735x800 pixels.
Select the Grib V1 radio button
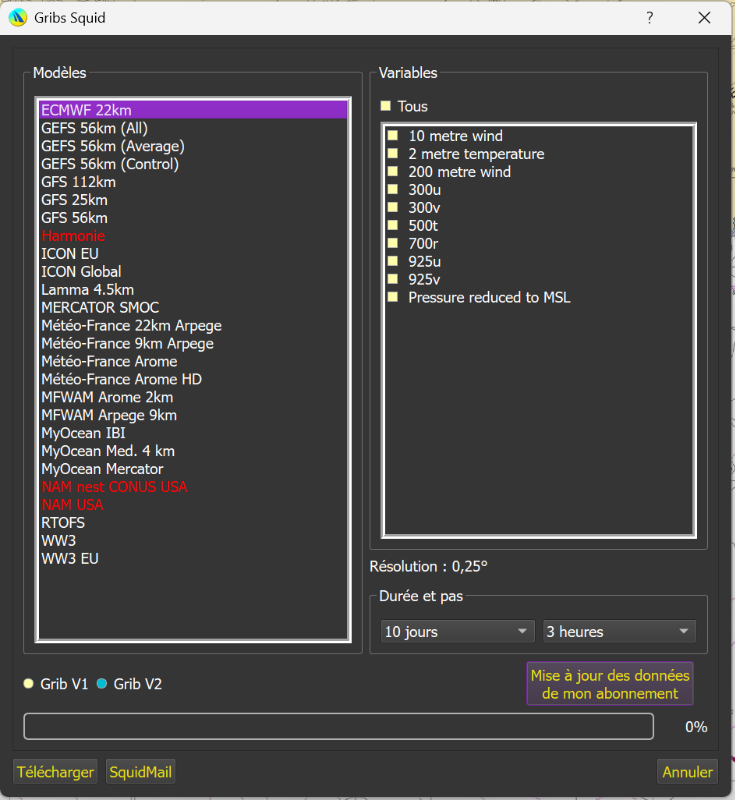tap(29, 684)
